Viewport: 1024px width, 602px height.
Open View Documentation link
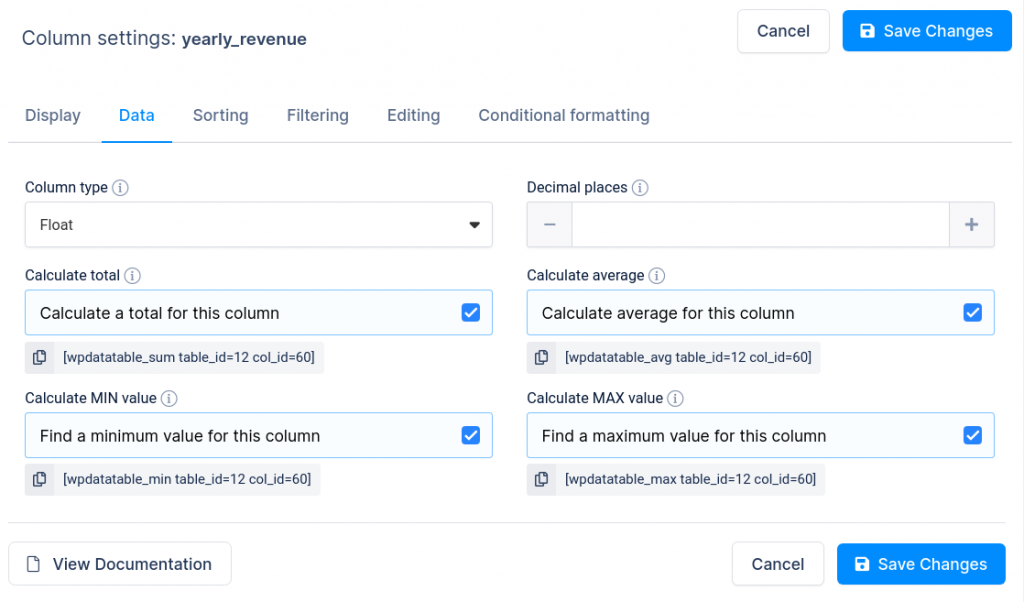pos(119,564)
